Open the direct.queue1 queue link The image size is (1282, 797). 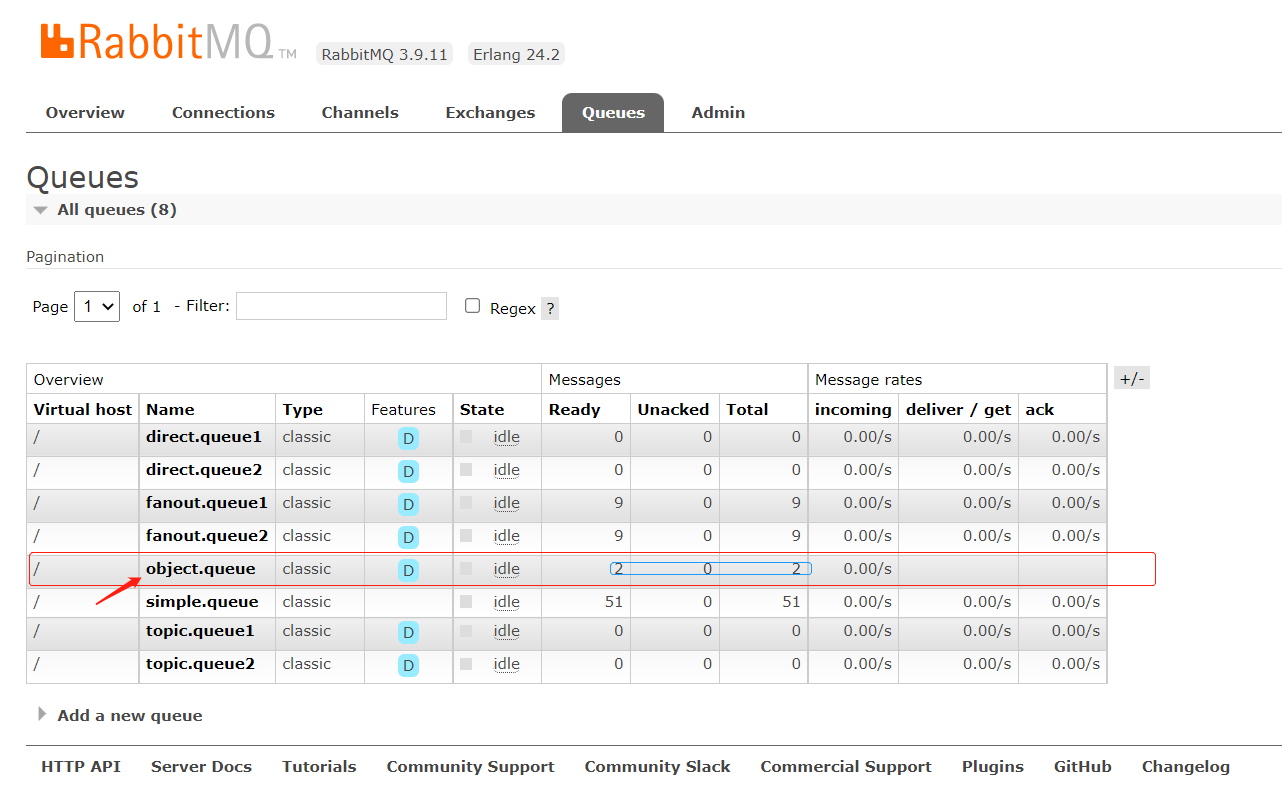tap(204, 437)
